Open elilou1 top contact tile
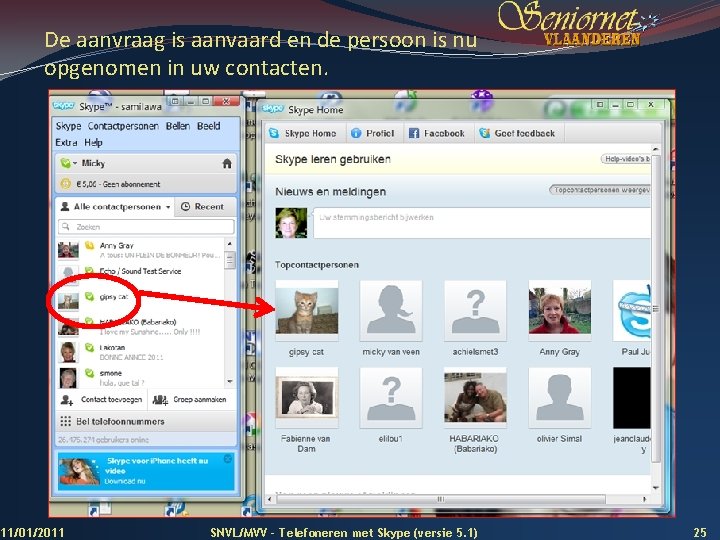 coord(391,398)
